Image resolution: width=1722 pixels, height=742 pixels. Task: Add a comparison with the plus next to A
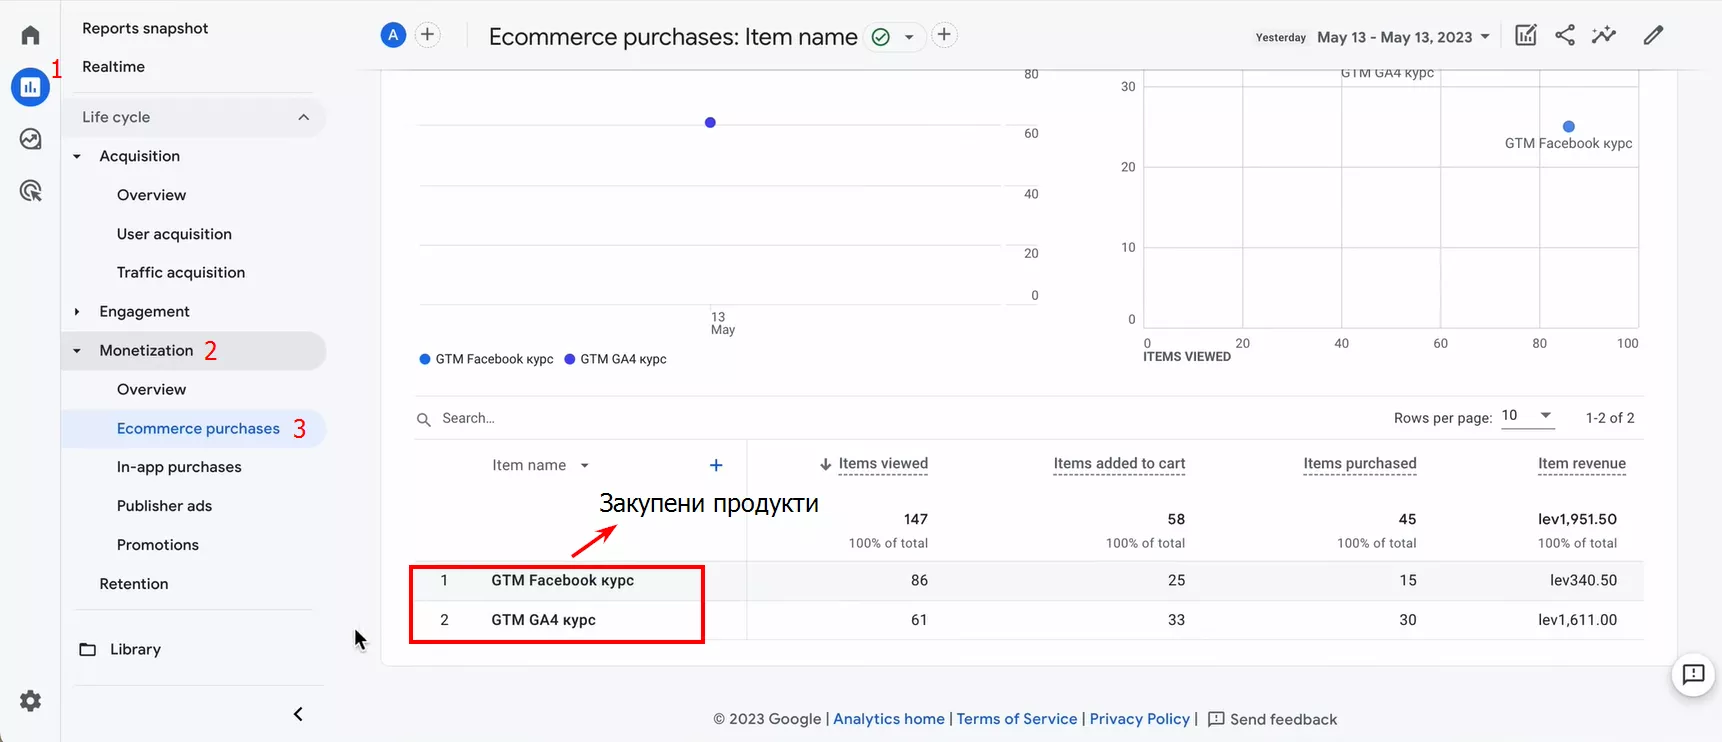coord(427,35)
